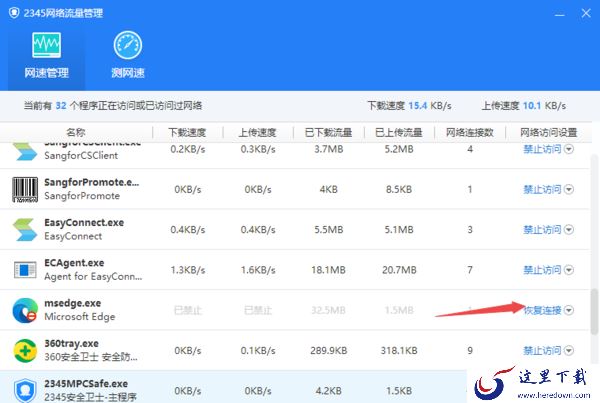Click the 4.2KB downloaded value for 2345MPCSafe
This screenshot has height=403, width=600.
pos(328,390)
